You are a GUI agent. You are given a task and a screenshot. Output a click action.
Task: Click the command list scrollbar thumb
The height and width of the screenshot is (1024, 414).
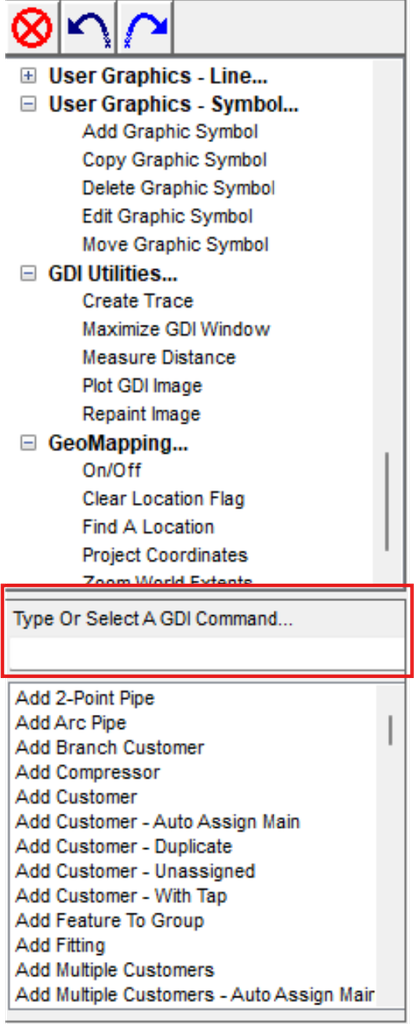pos(390,730)
